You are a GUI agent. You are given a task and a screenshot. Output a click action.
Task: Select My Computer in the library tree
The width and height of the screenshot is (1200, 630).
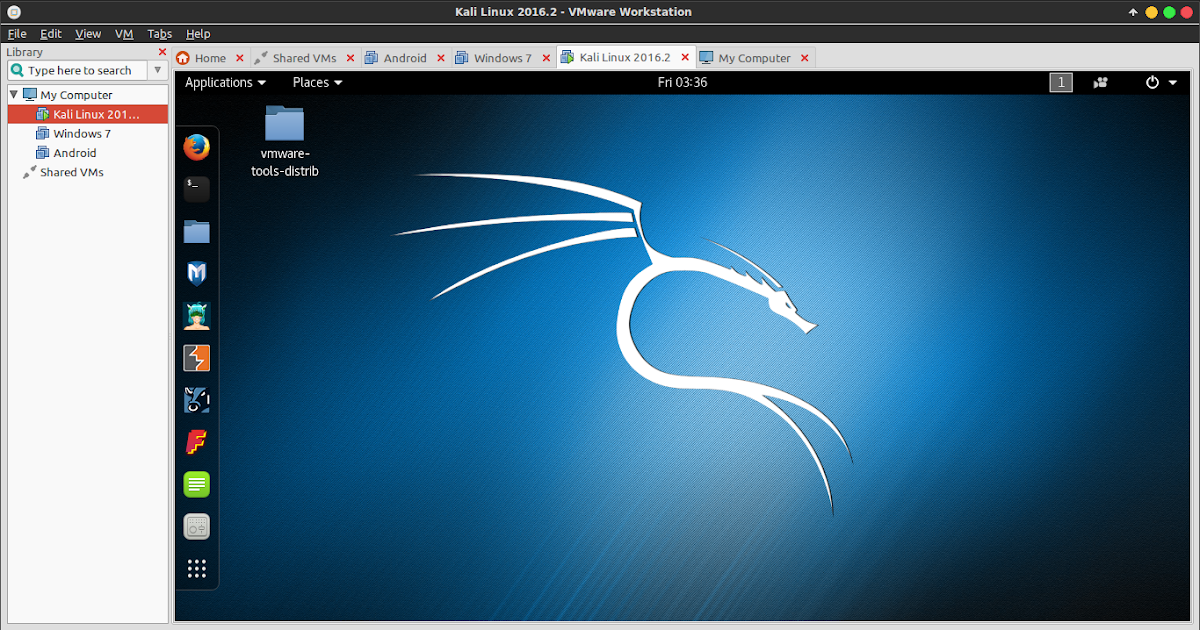point(76,95)
